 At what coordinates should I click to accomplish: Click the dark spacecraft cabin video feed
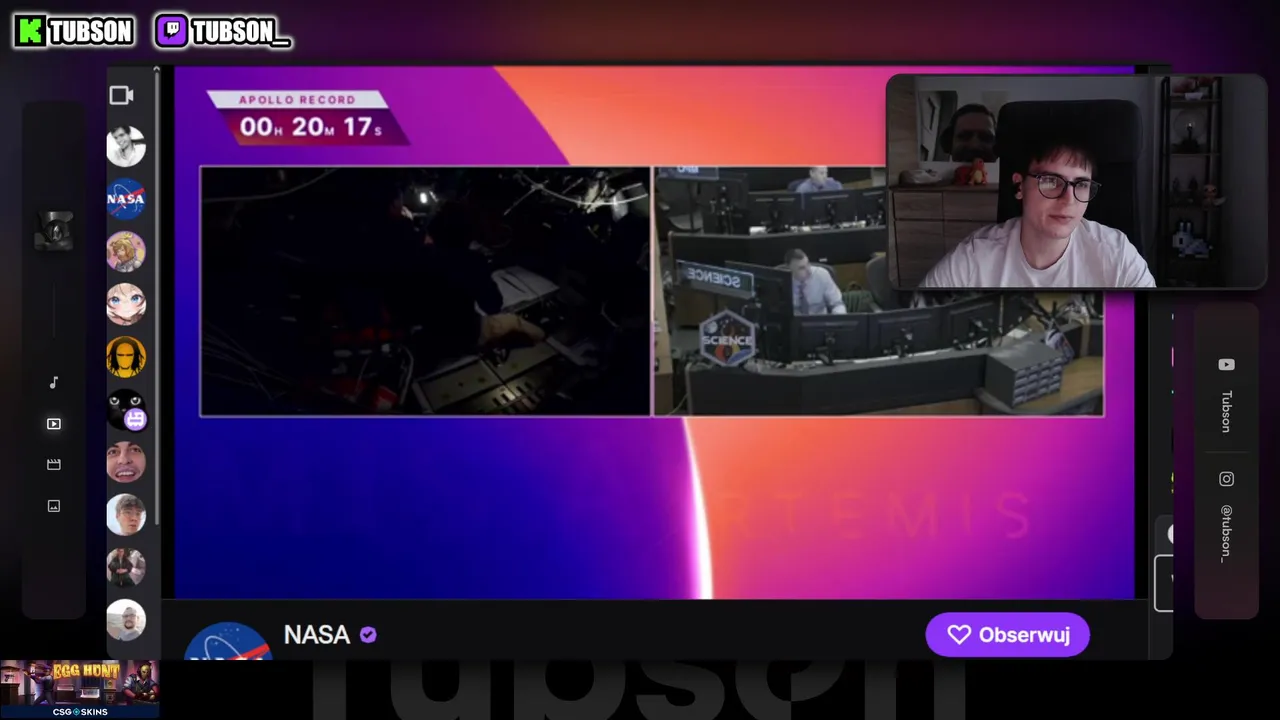tap(425, 291)
